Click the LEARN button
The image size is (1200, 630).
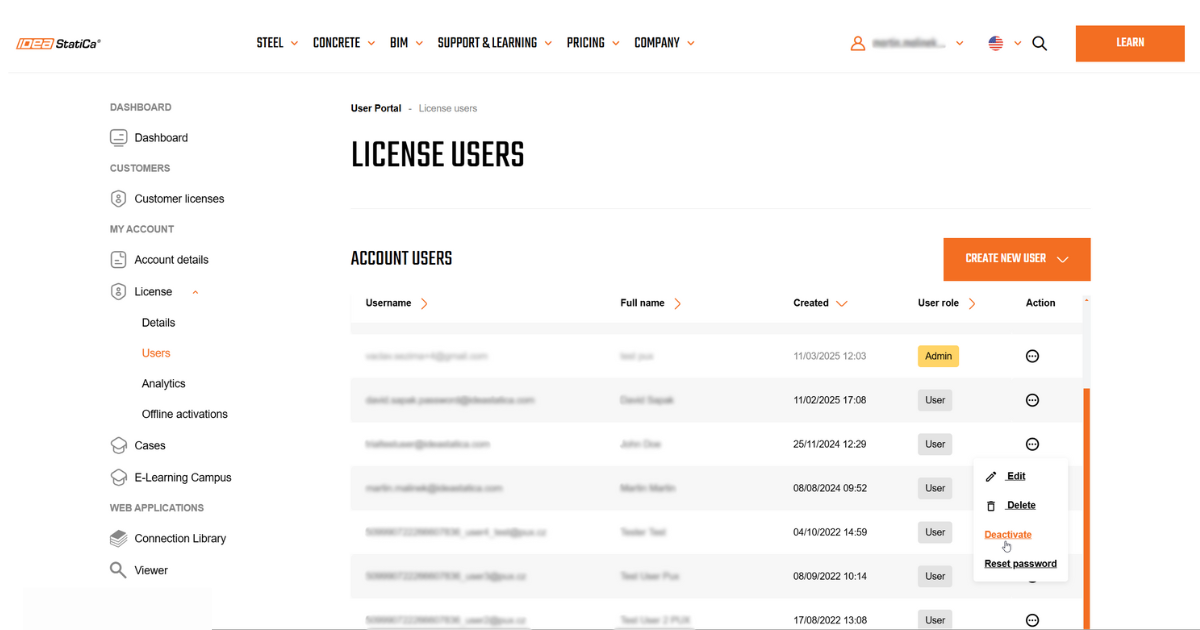(x=1130, y=43)
